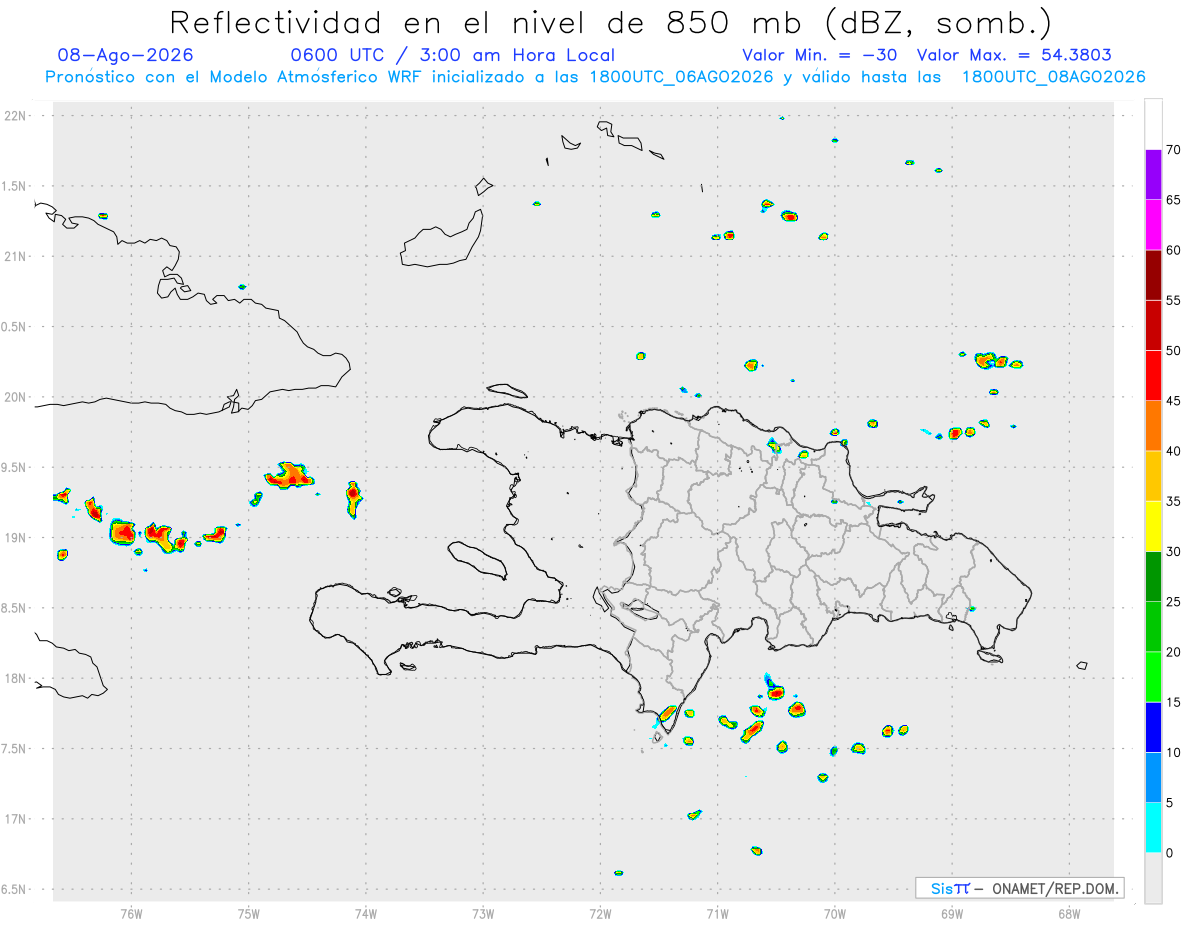Click the magenta 60-65 dBZ colorbar segment
This screenshot has height=927, width=1200.
tap(1153, 225)
